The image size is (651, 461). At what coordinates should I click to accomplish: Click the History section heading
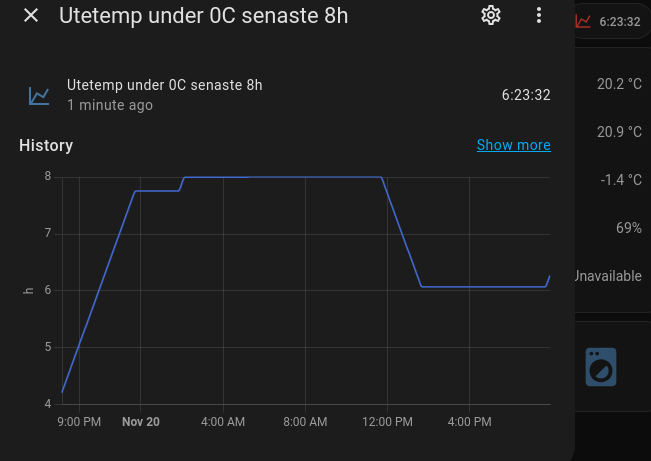pyautogui.click(x=46, y=145)
